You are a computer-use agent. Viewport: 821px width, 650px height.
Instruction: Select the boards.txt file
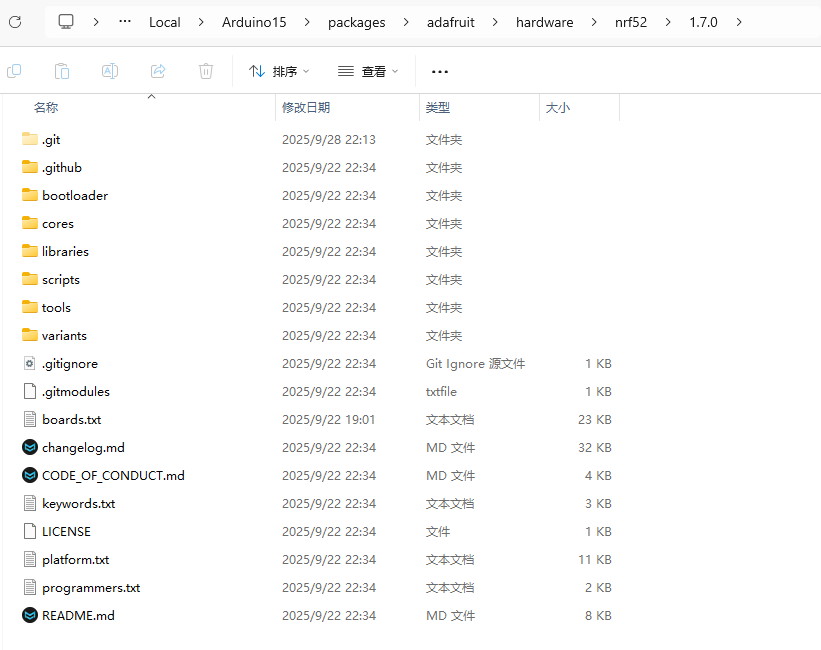pyautogui.click(x=71, y=420)
